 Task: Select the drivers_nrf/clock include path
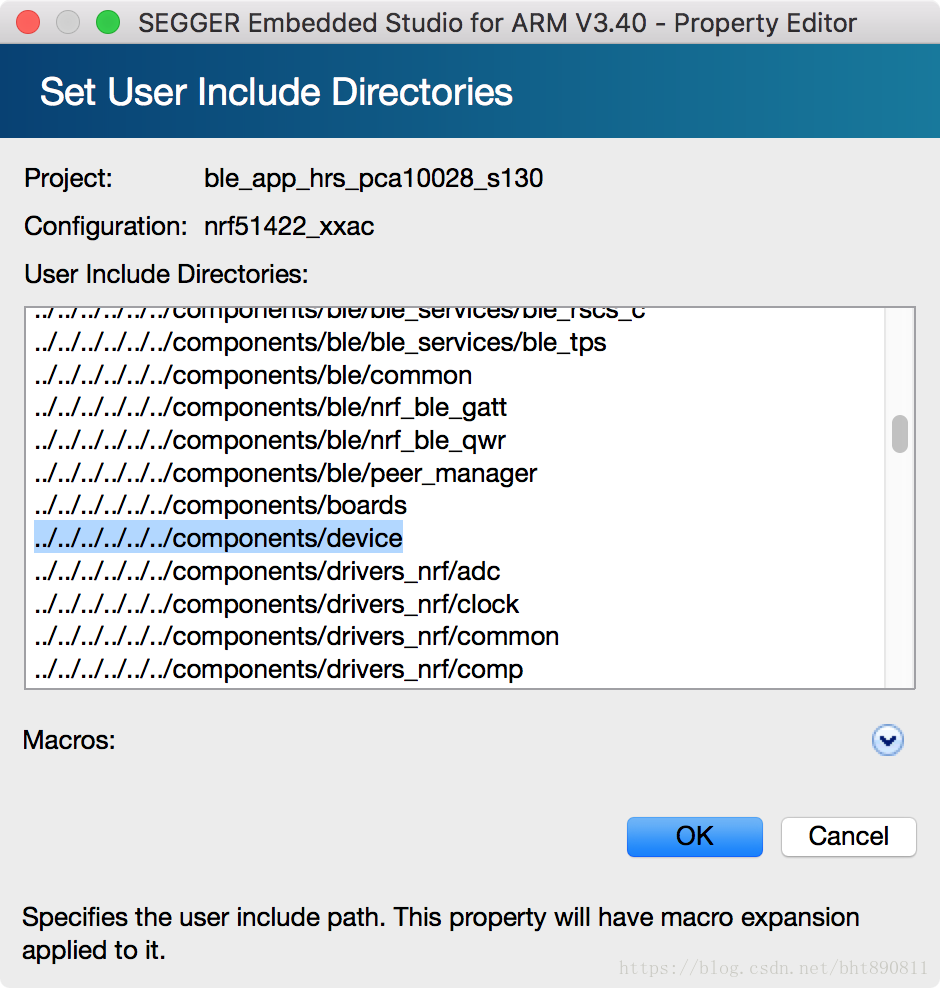[x=277, y=604]
